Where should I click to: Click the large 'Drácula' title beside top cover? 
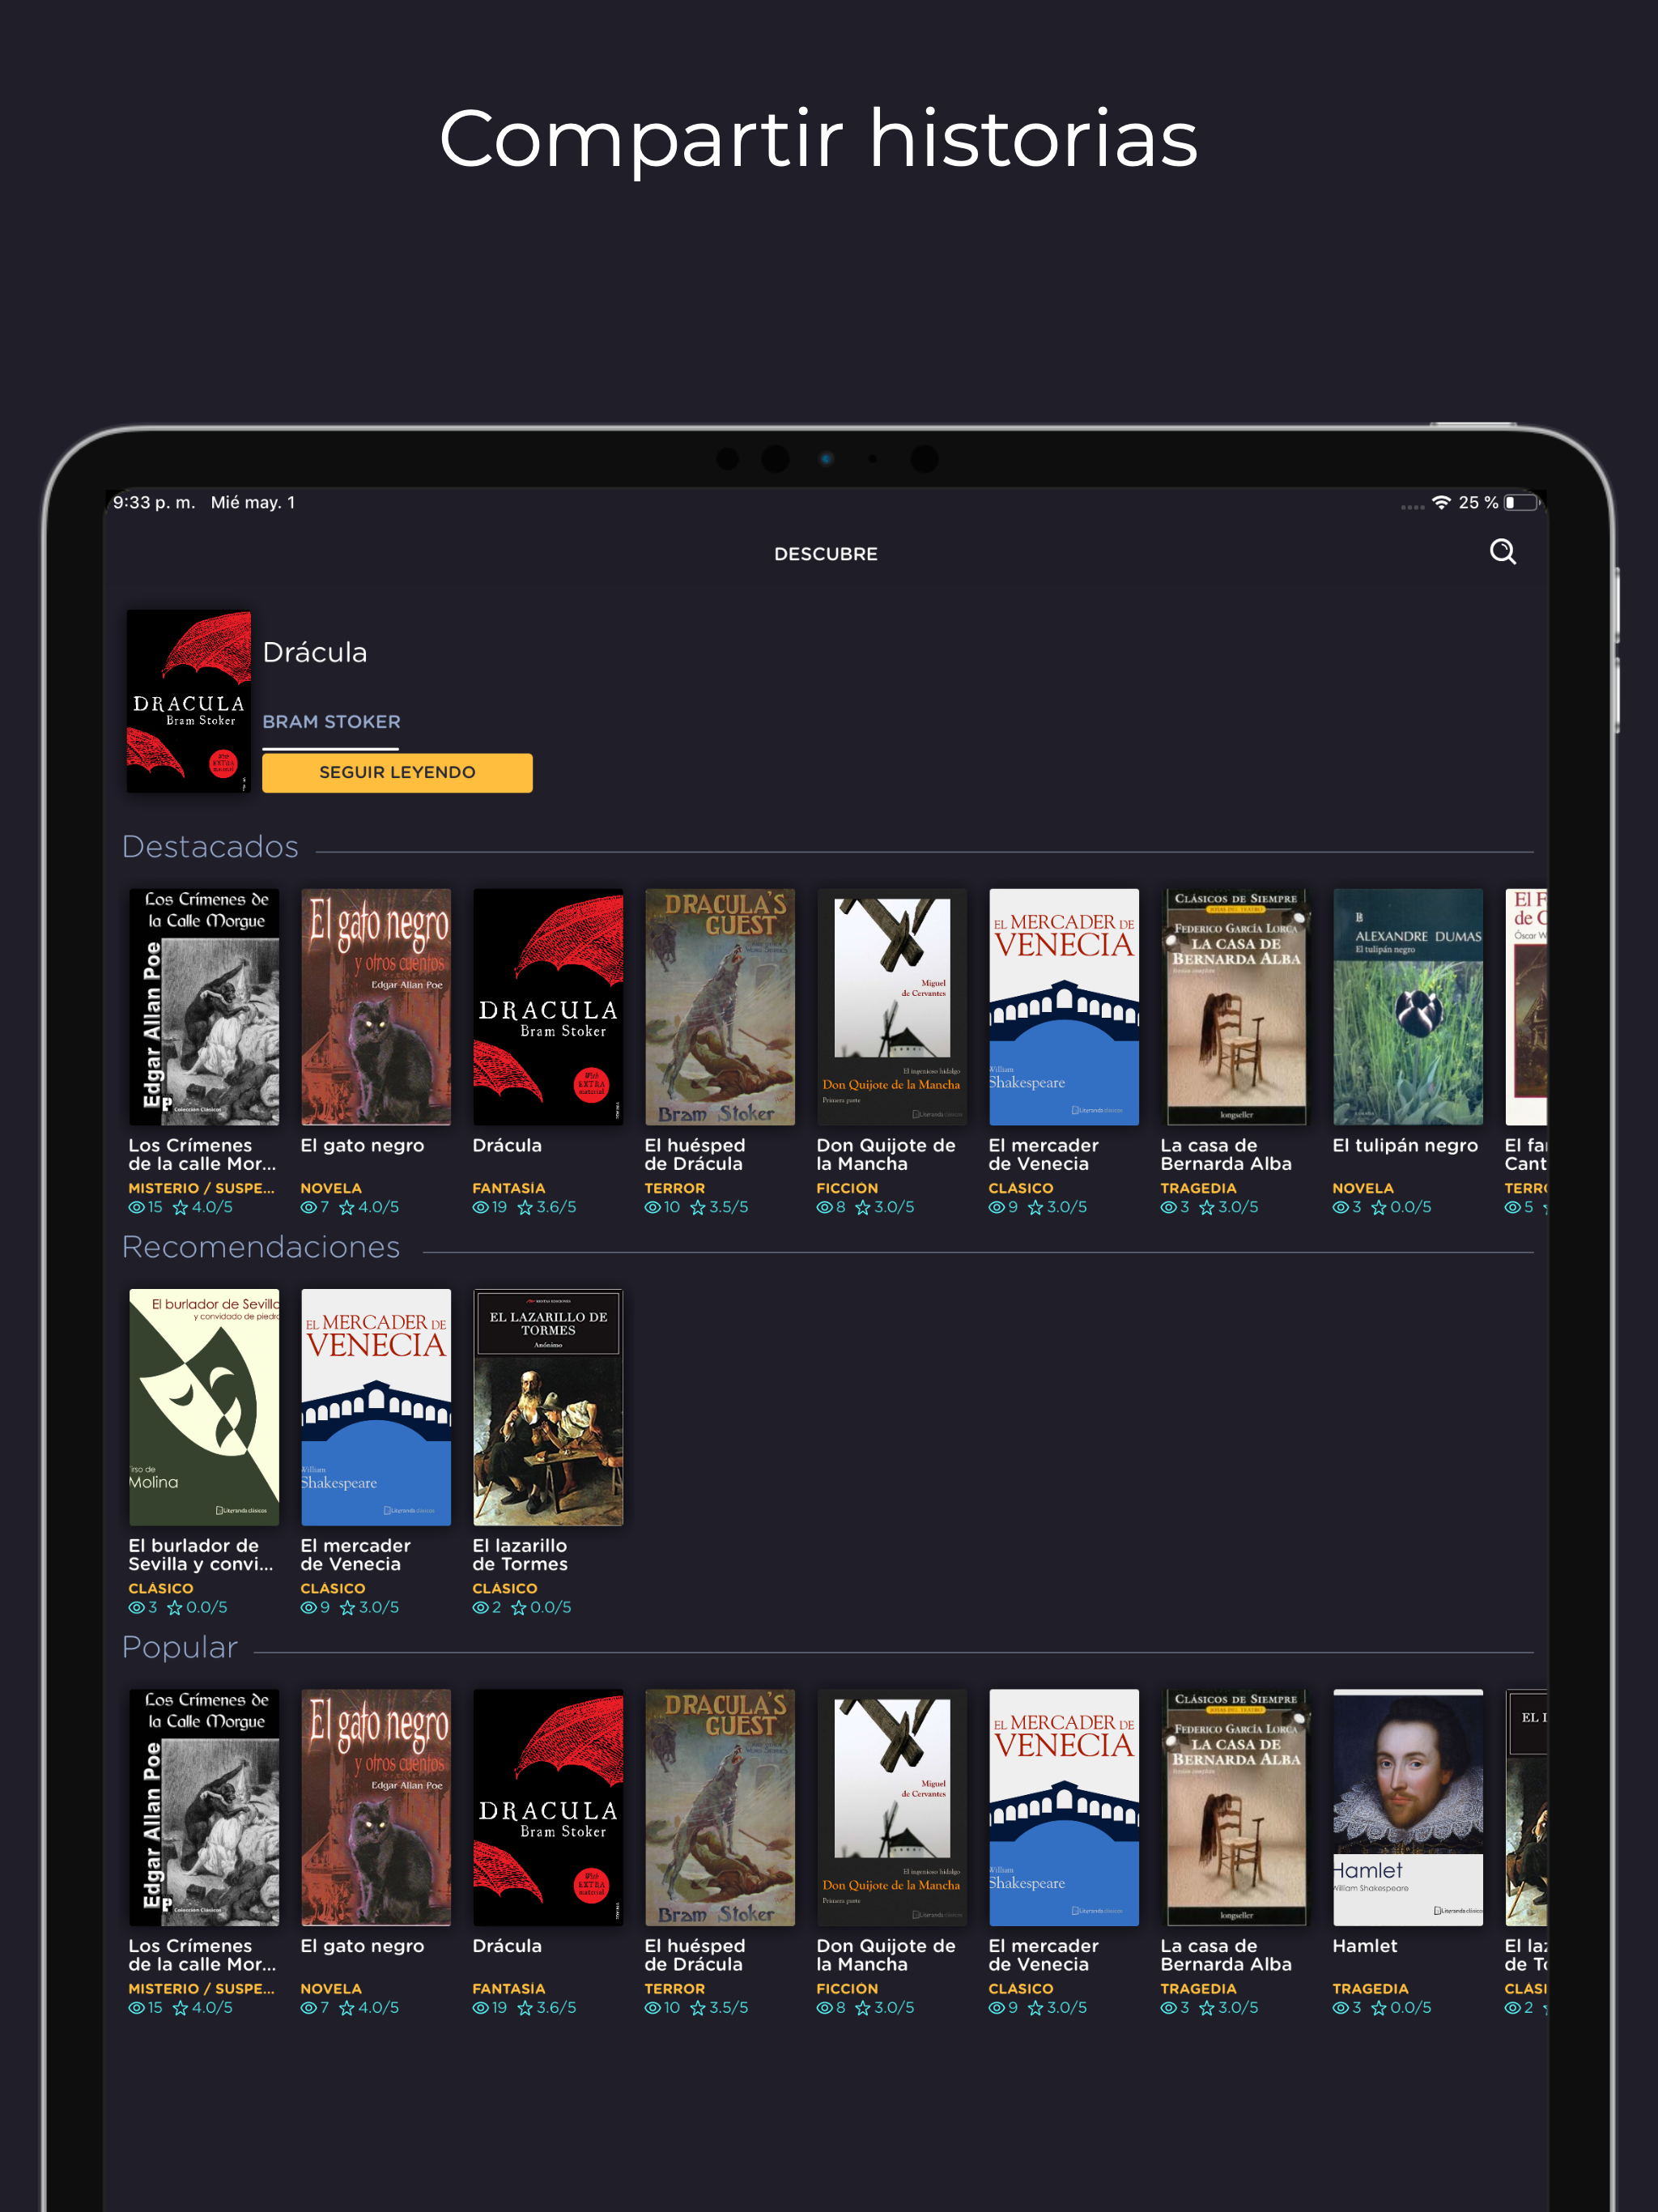click(315, 652)
